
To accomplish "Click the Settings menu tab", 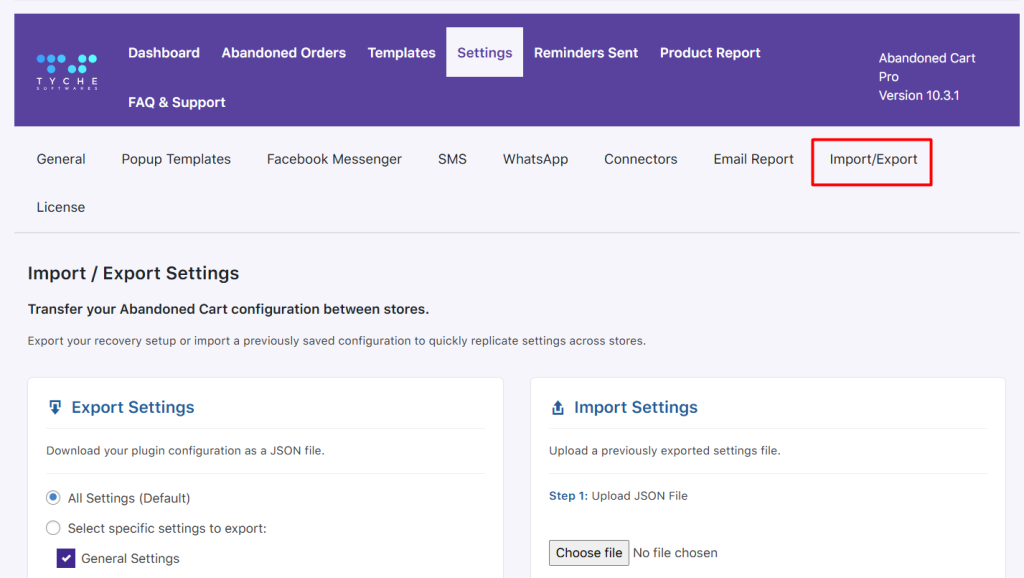I will pos(484,53).
